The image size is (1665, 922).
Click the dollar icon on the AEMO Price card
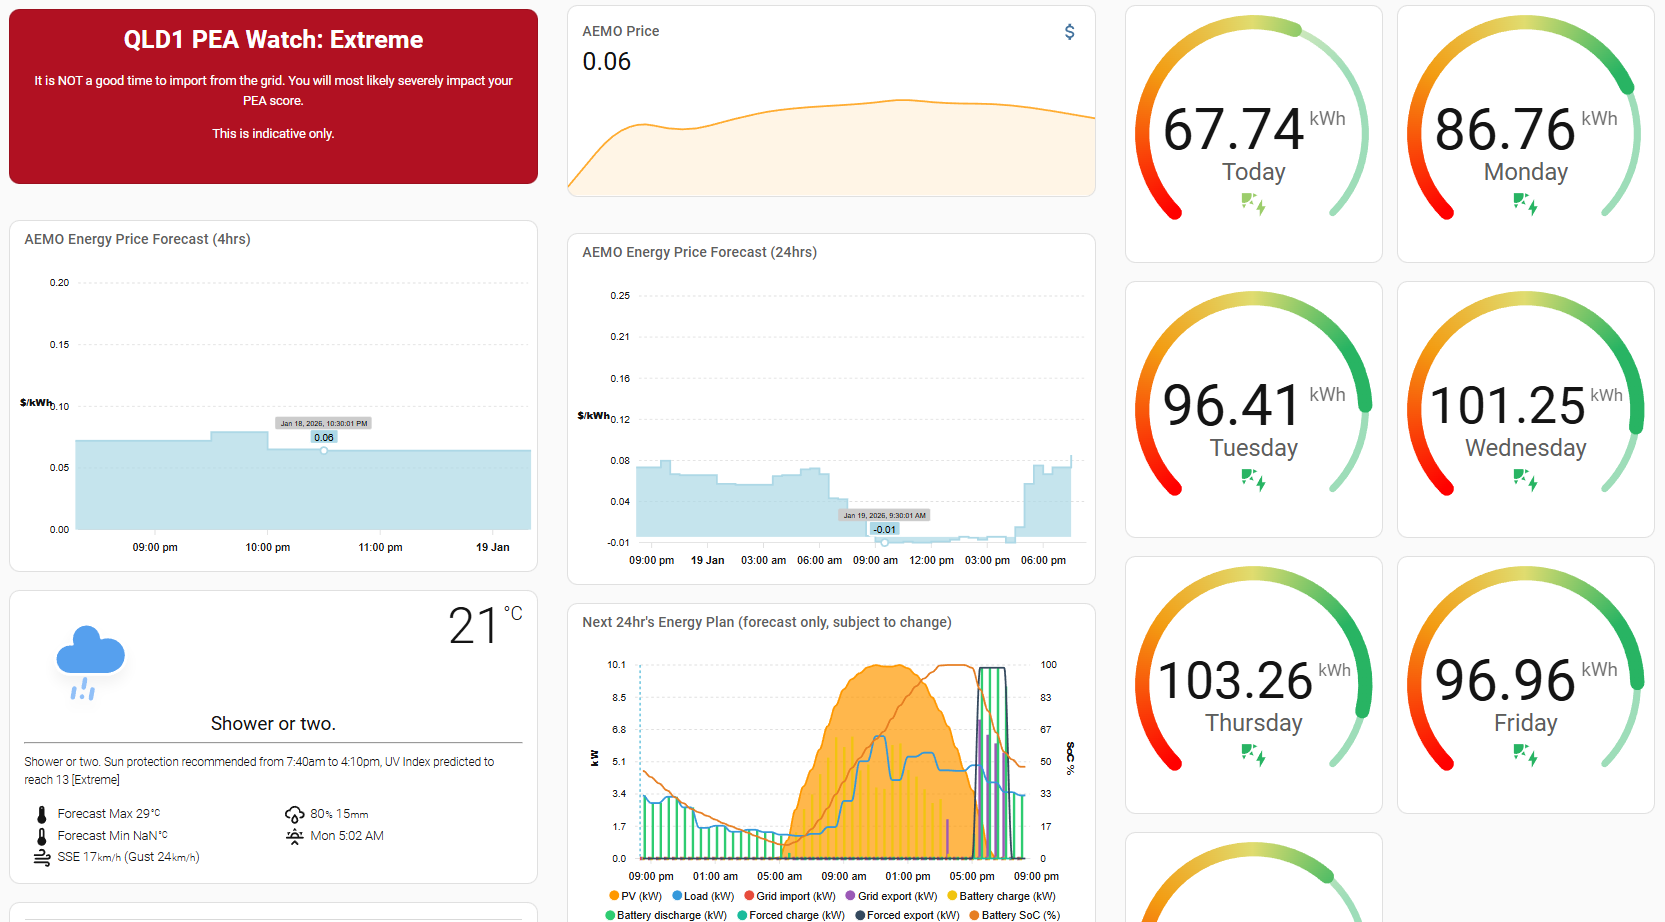(1069, 31)
